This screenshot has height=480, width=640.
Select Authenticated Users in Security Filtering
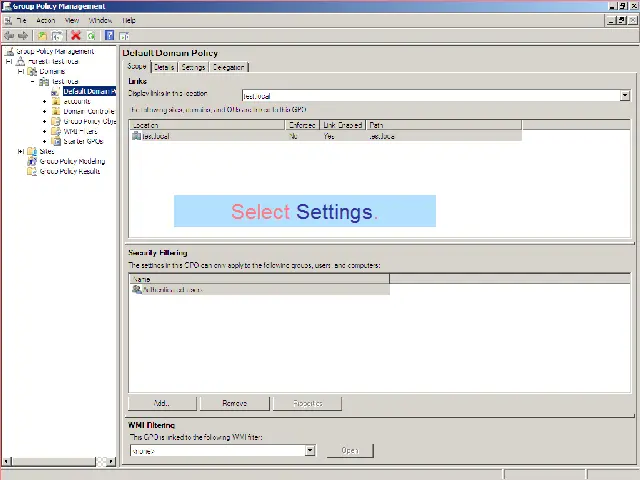172,289
